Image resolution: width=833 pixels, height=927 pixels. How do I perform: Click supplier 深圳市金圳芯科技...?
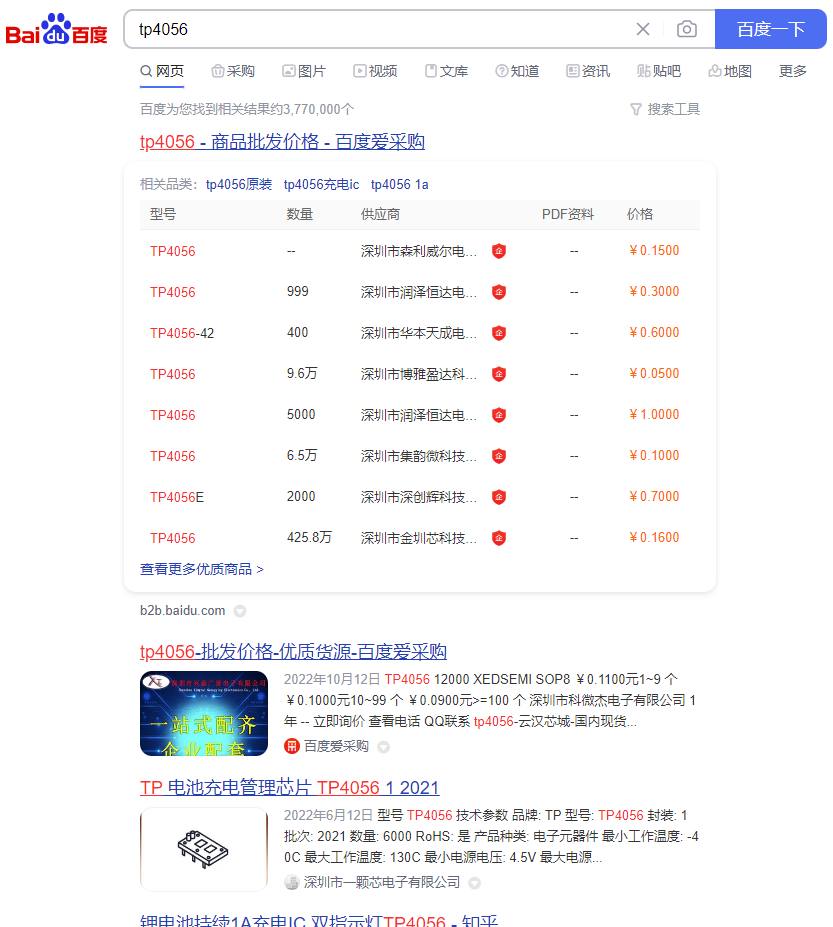[419, 538]
